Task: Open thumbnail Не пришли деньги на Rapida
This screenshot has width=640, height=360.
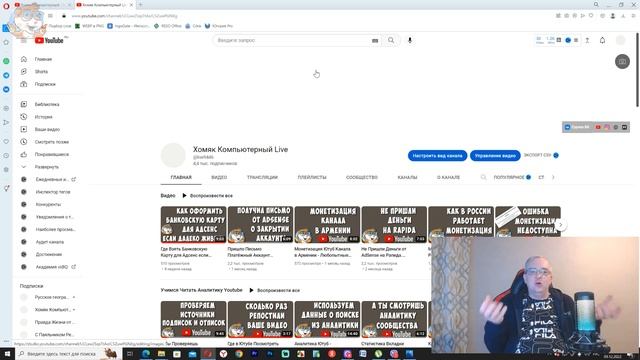Action: pos(394,224)
